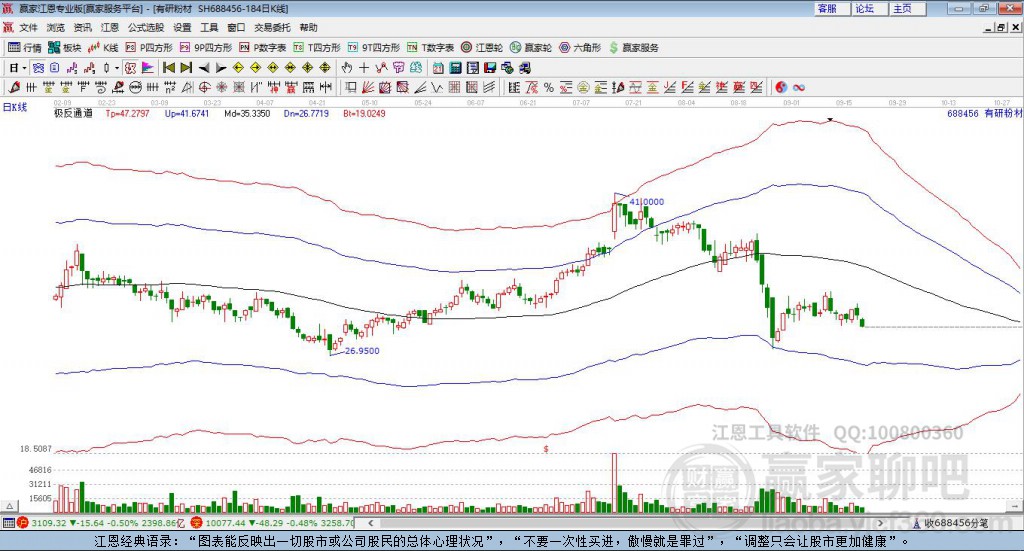This screenshot has height=551, width=1024.
Task: Click the 26.9500 low price marker
Action: pos(362,351)
